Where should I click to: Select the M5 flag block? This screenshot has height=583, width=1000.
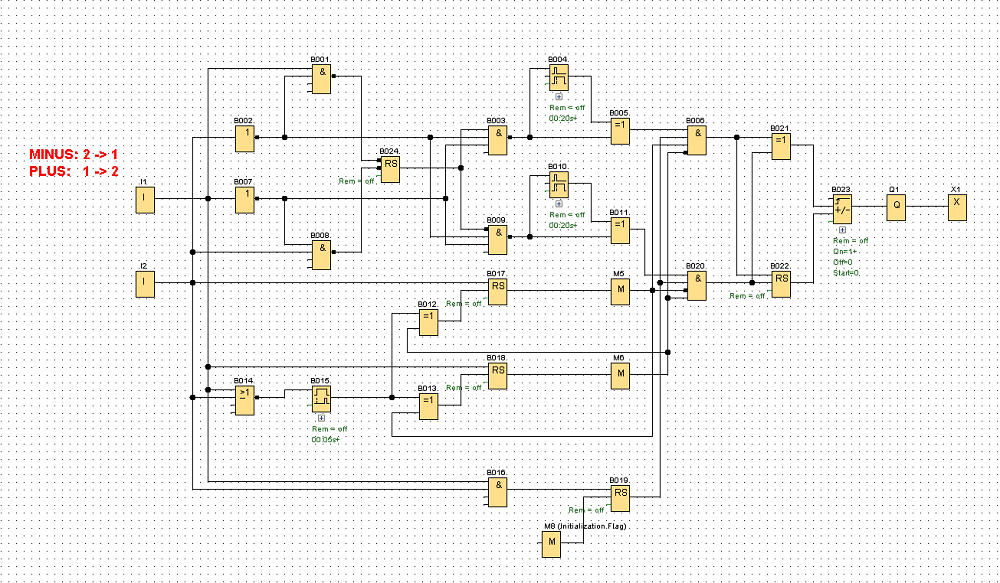coord(620,292)
